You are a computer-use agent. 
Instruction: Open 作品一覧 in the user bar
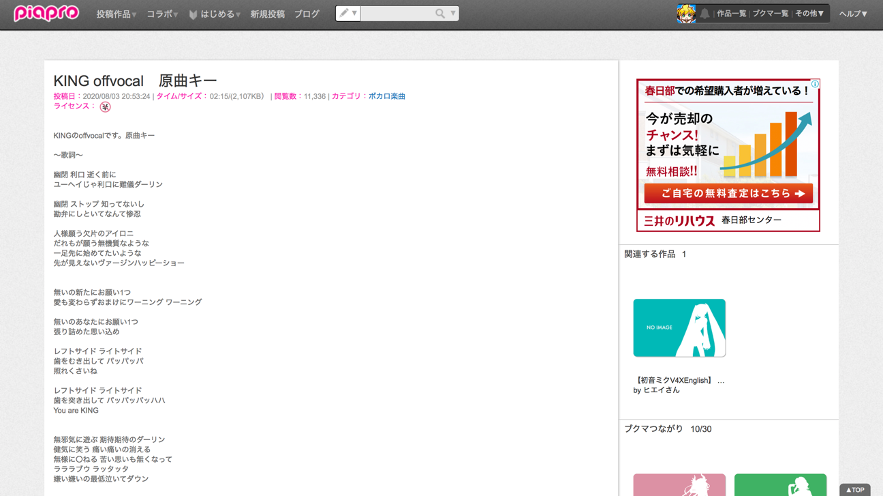coord(732,14)
